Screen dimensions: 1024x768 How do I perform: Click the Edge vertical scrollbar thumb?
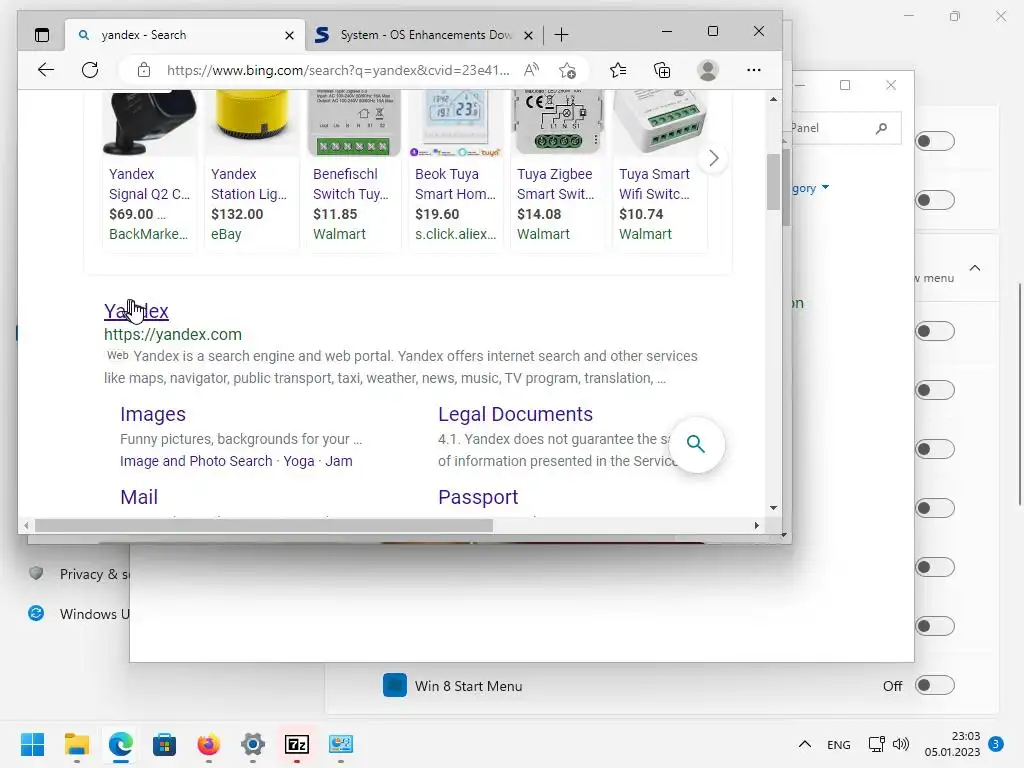pos(773,182)
